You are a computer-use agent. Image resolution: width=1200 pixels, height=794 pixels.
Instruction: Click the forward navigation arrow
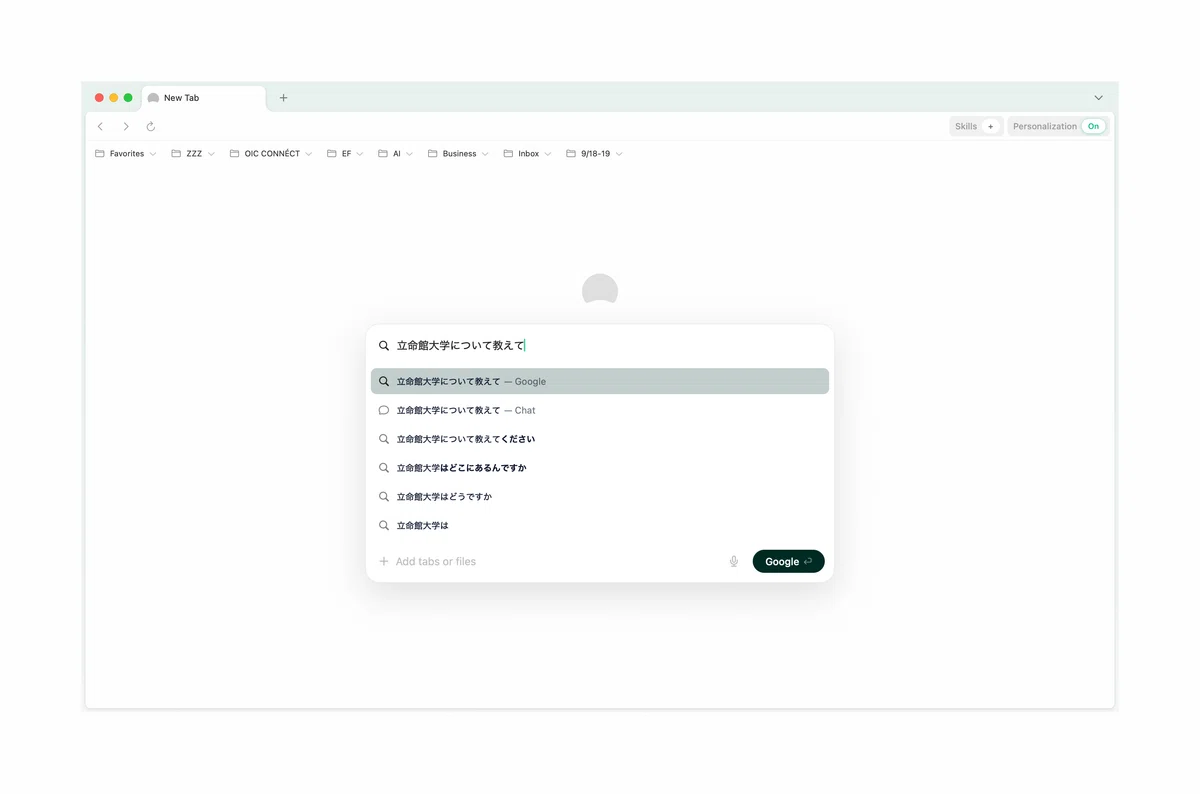tap(126, 127)
